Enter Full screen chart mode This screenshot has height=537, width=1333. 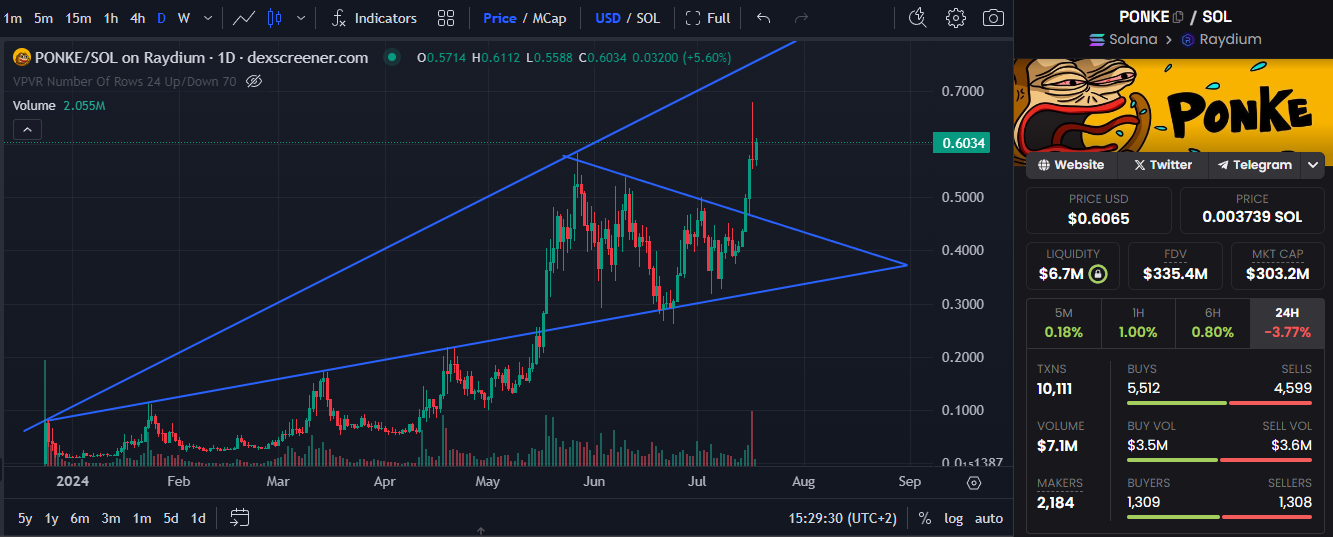pos(708,18)
